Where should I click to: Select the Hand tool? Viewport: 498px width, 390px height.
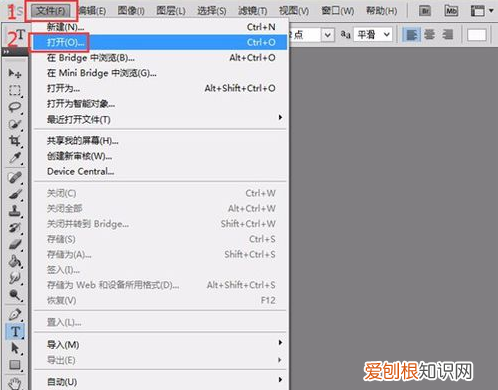click(15, 383)
